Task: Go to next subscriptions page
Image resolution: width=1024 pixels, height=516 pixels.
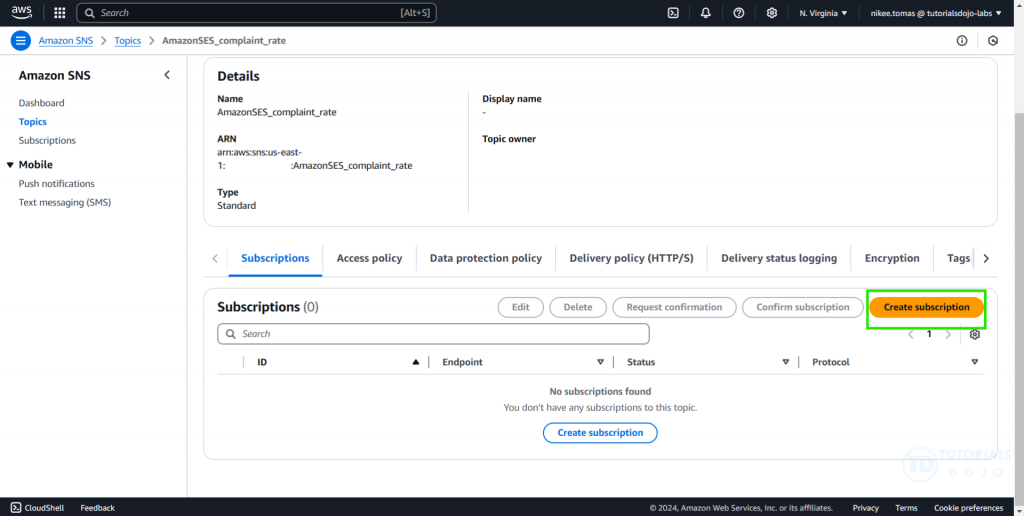Action: pyautogui.click(x=948, y=334)
